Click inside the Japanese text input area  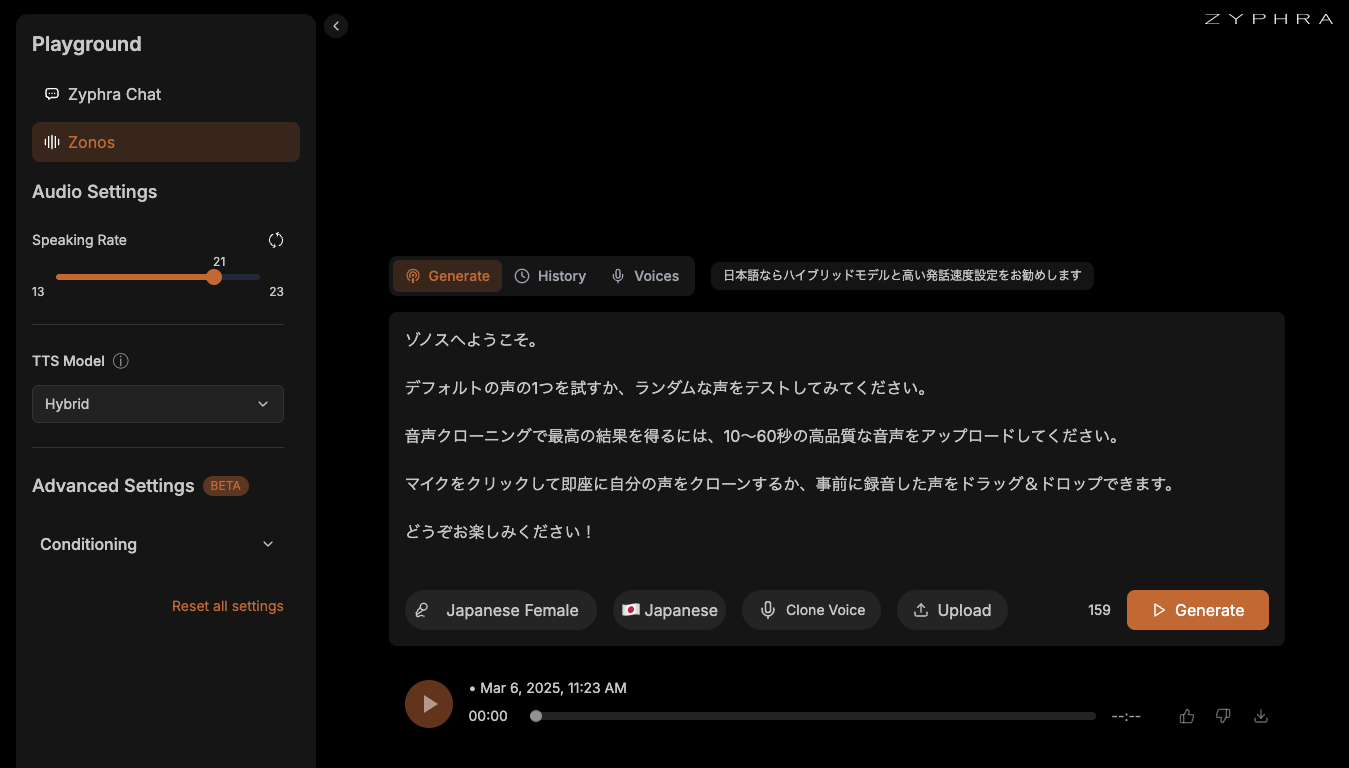(837, 436)
